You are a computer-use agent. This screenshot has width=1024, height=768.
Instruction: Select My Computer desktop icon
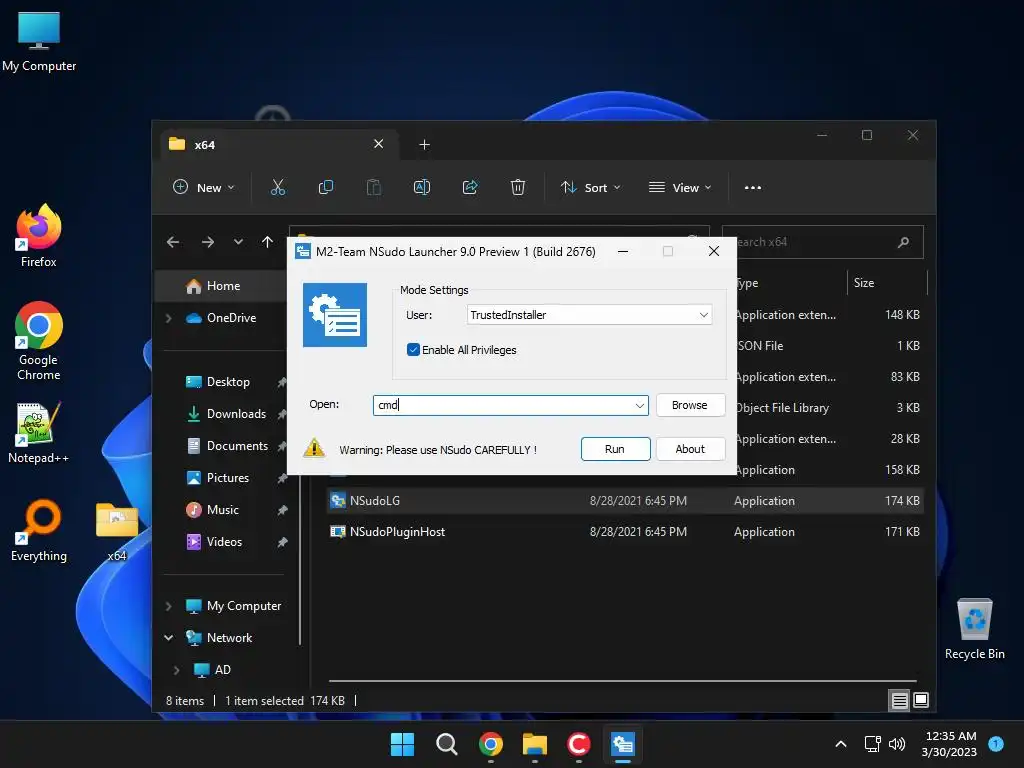point(39,41)
